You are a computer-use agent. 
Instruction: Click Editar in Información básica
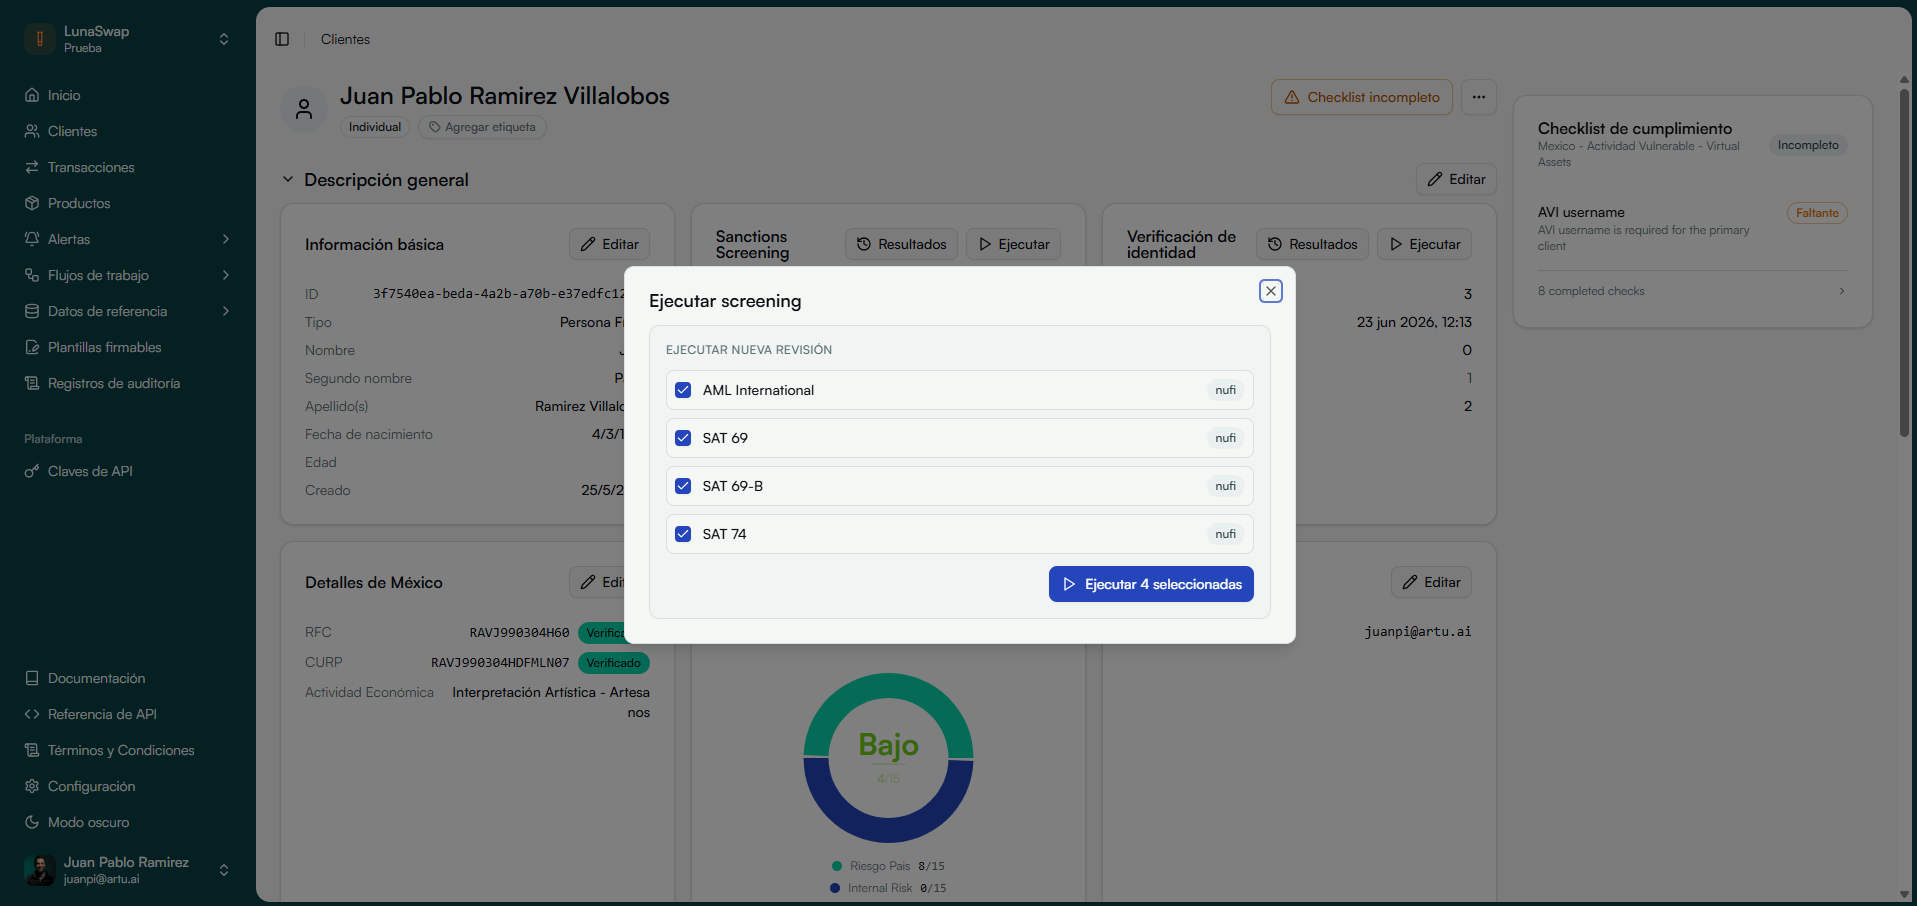(610, 244)
